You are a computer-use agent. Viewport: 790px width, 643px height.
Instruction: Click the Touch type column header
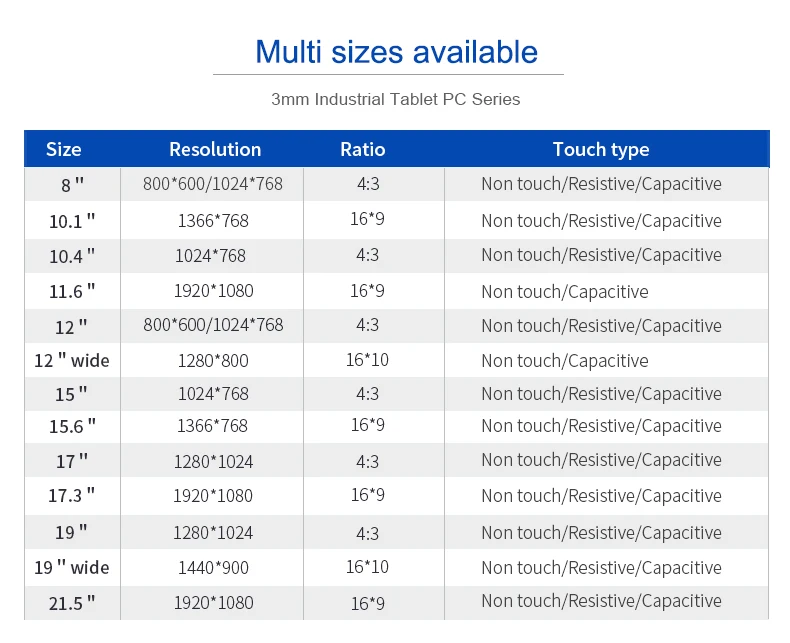(x=601, y=149)
